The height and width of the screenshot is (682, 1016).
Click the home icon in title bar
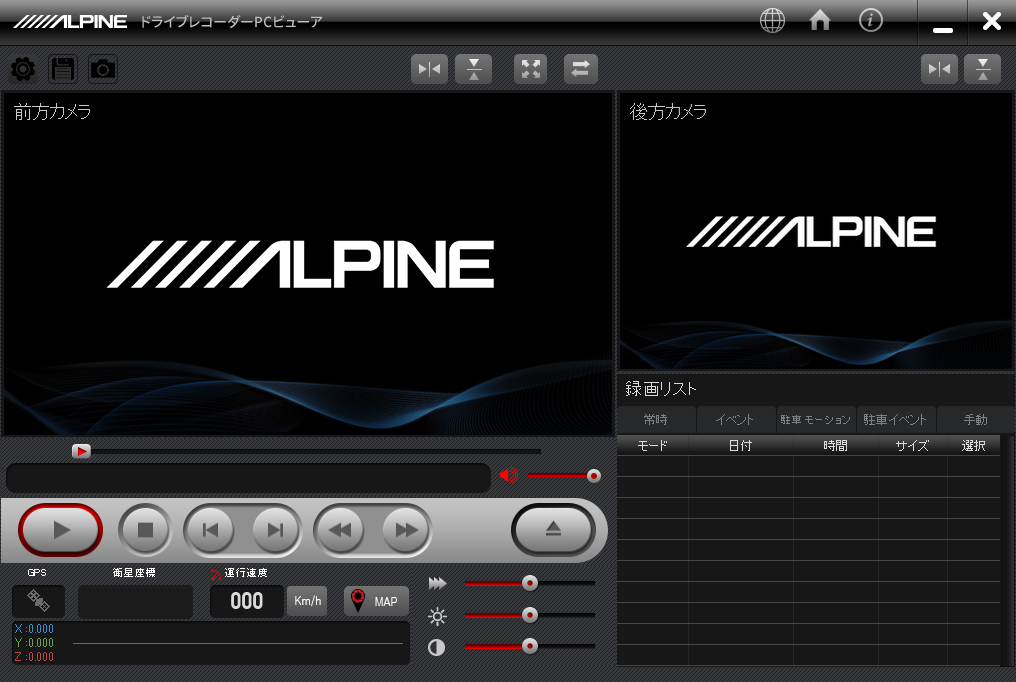[x=820, y=21]
